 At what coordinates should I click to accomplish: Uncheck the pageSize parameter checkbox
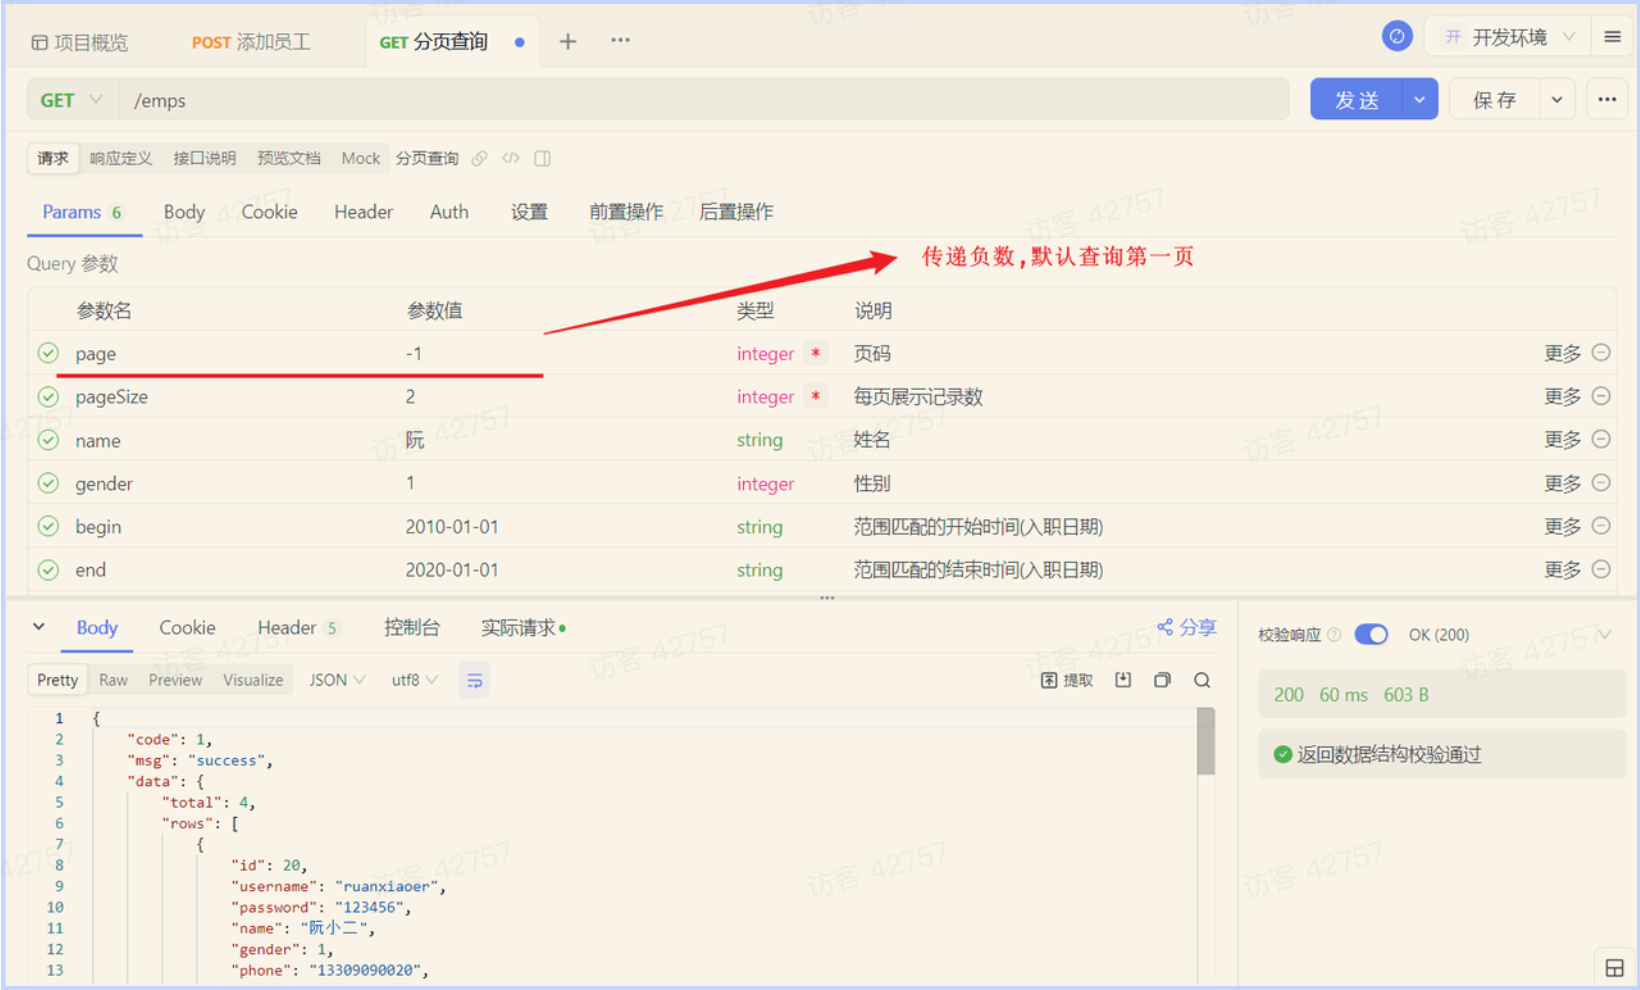[x=48, y=397]
